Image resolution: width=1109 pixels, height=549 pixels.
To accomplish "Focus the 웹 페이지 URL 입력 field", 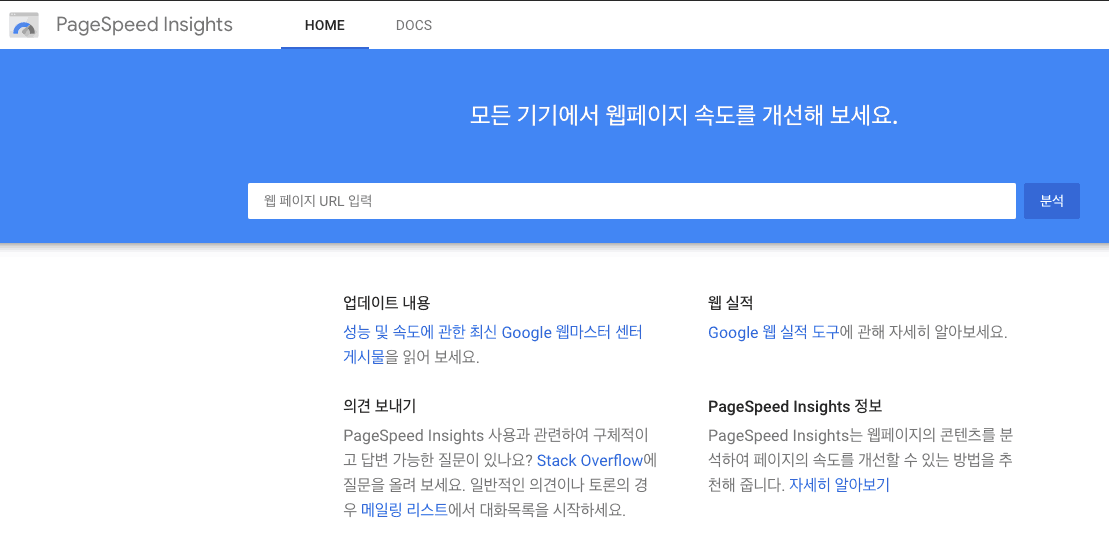I will pos(632,201).
